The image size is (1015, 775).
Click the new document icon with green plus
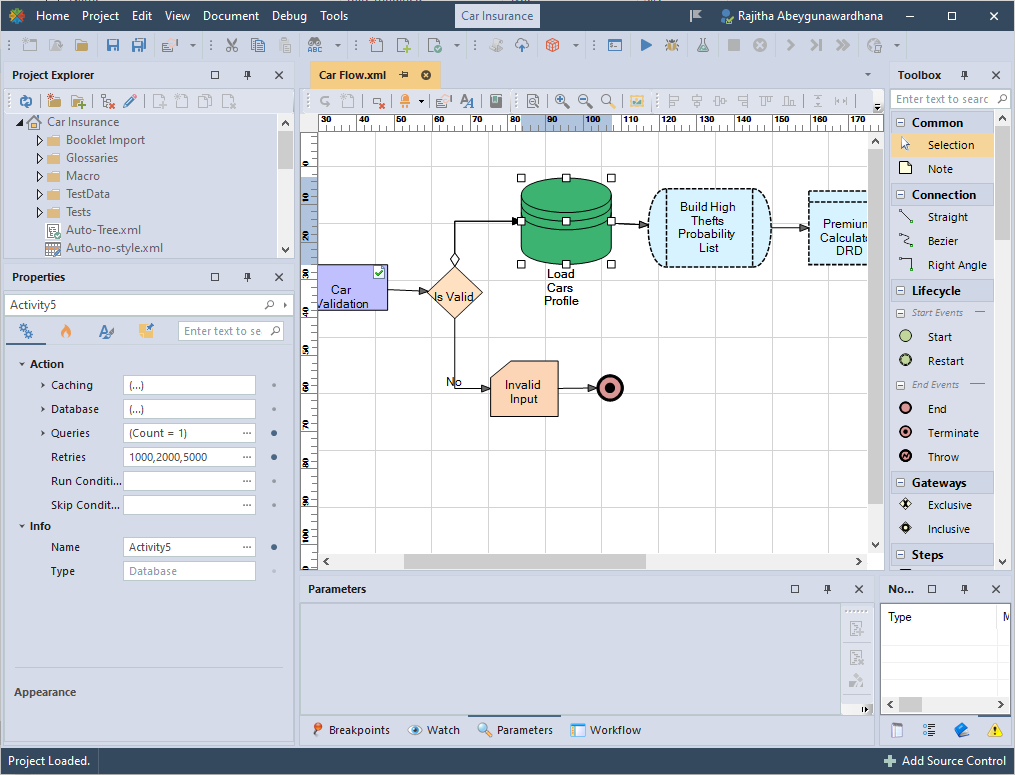point(403,45)
